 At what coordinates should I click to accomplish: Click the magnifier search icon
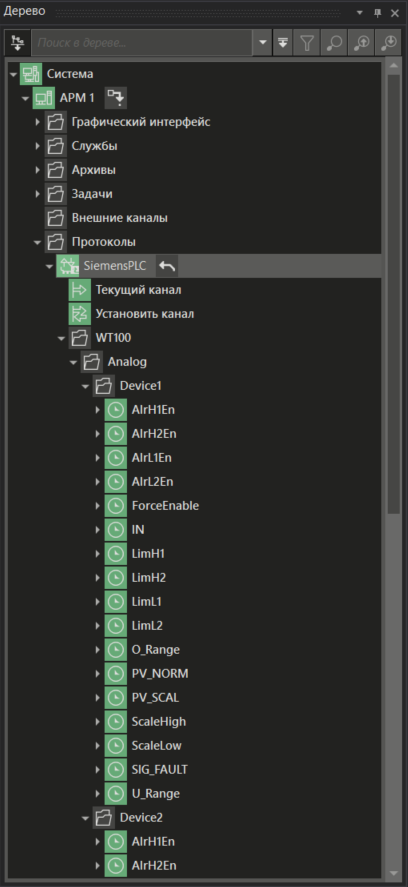click(334, 44)
